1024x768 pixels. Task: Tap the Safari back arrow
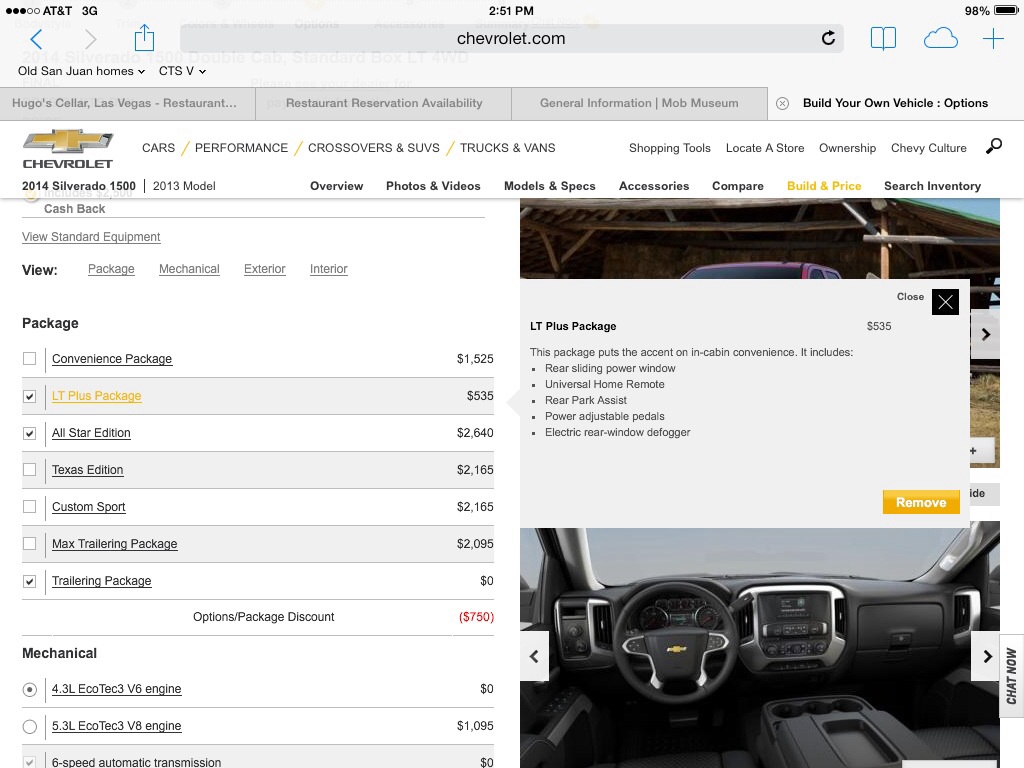click(37, 39)
